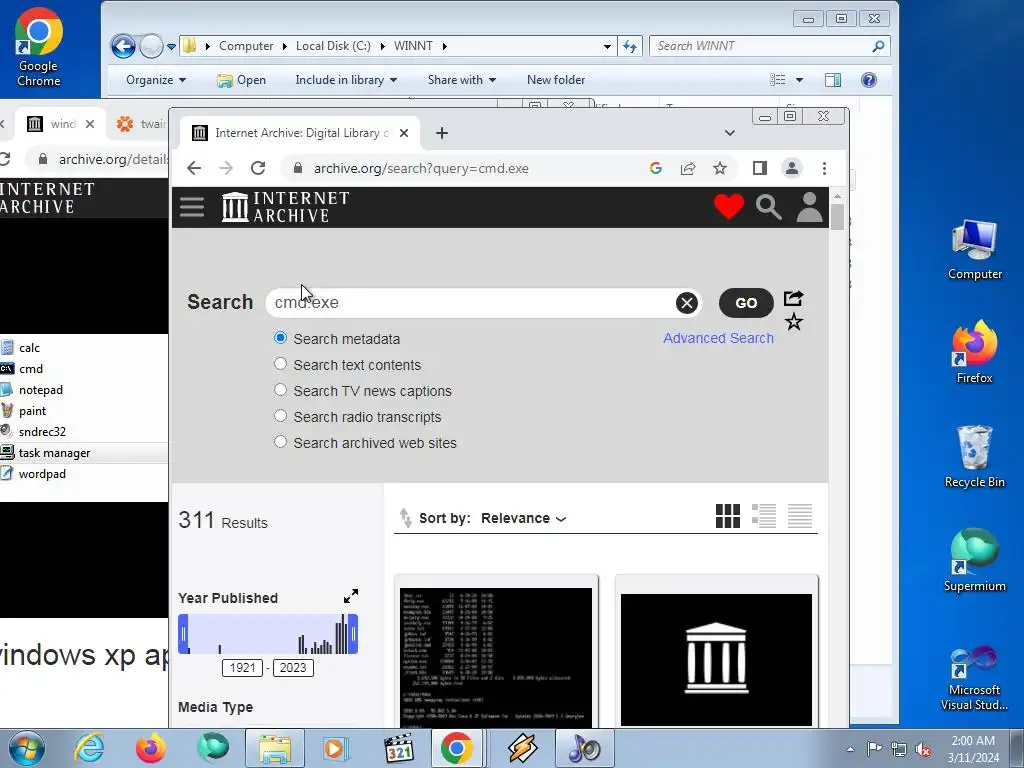1024x768 pixels.
Task: Click Internet Archive logo home link
Action: click(x=285, y=207)
